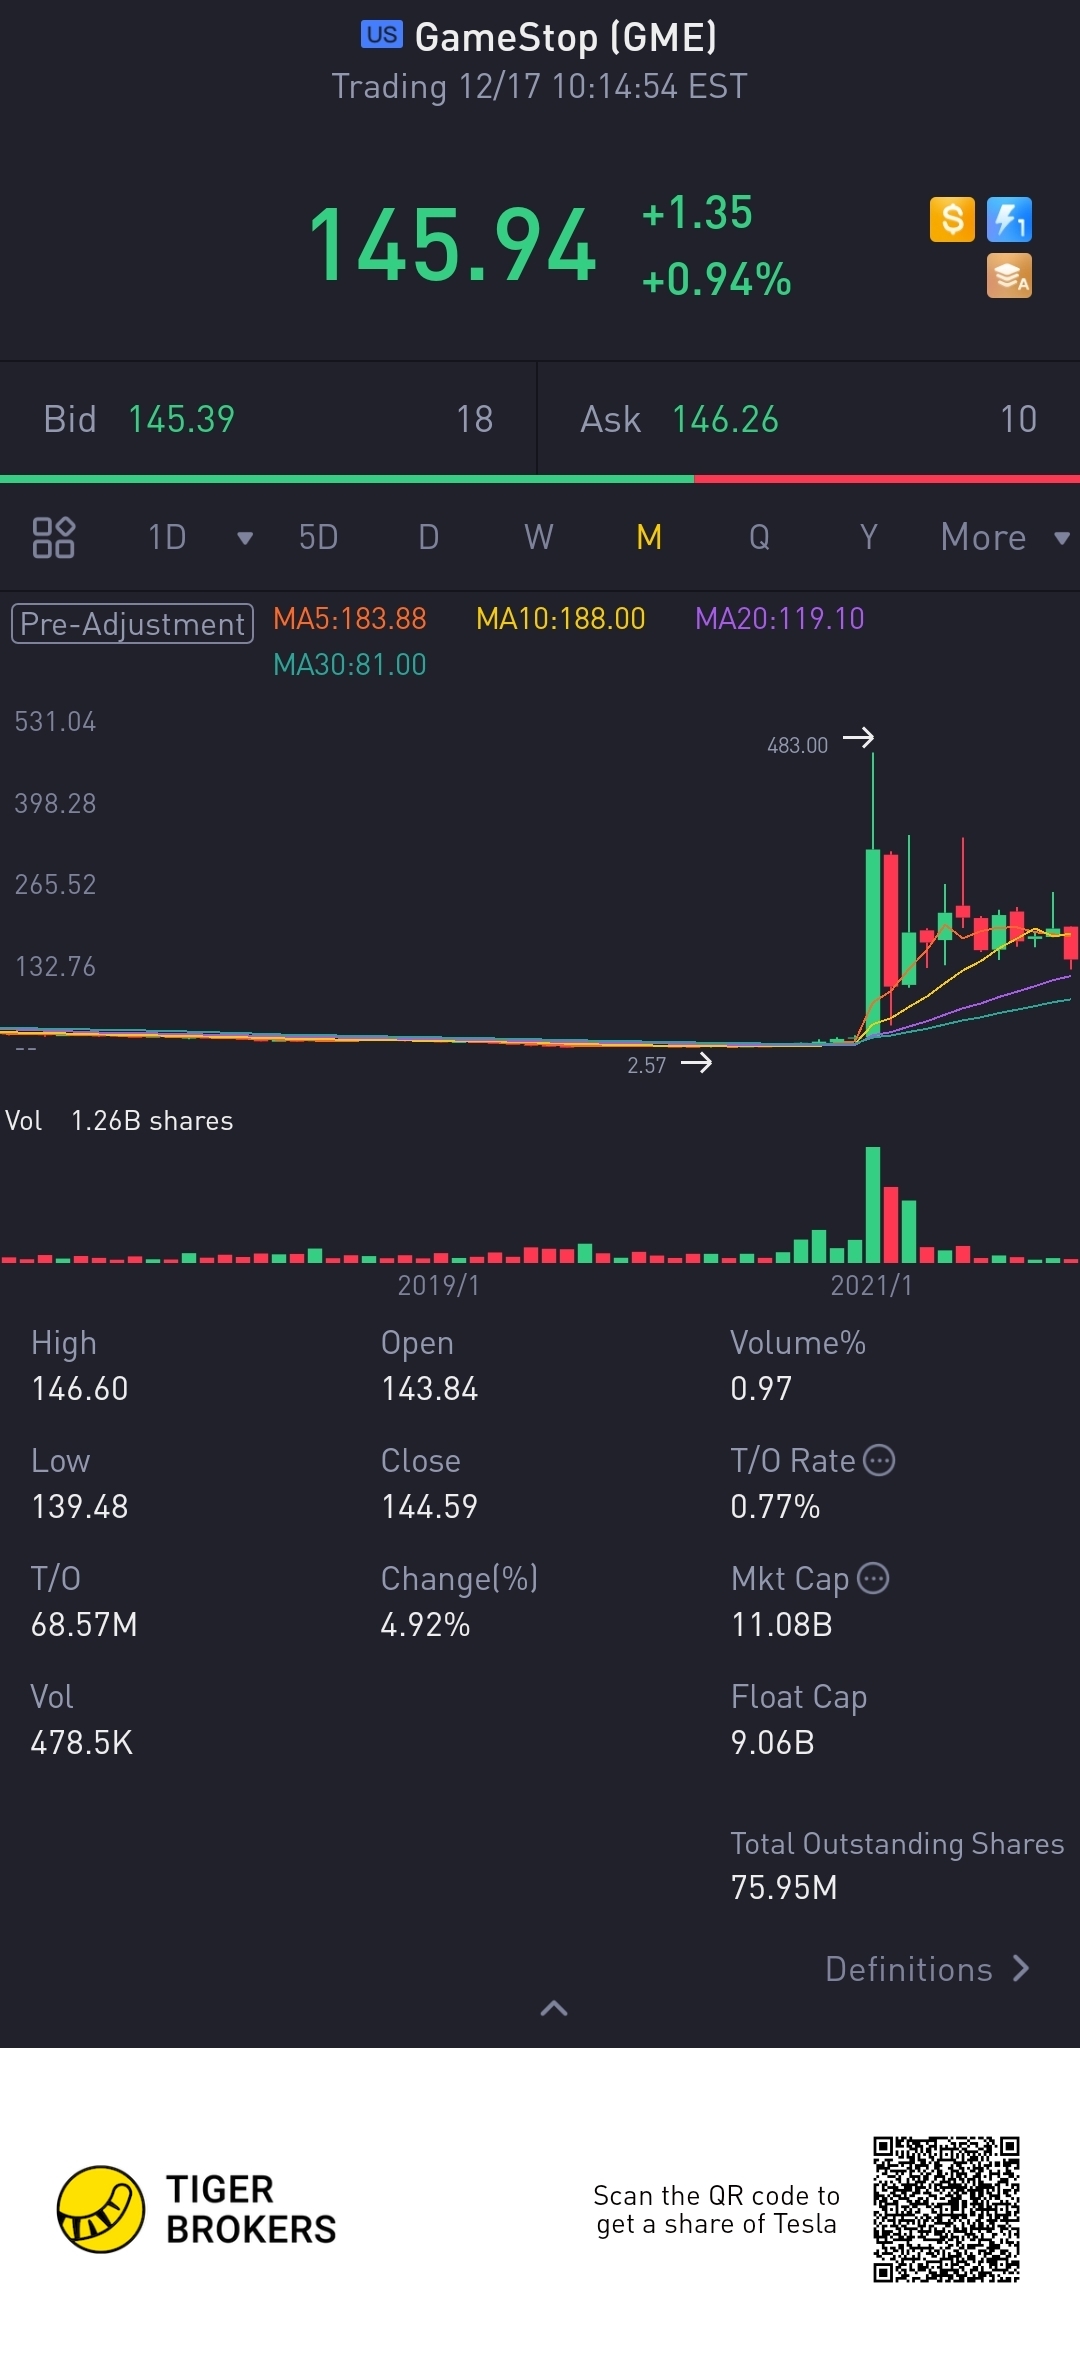The image size is (1080, 2371).
Task: Tap the red ask portion of ratio bar
Action: click(887, 479)
